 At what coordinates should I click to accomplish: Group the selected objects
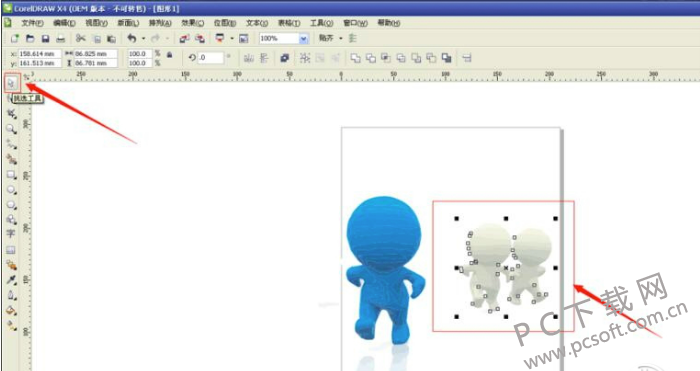[x=305, y=58]
